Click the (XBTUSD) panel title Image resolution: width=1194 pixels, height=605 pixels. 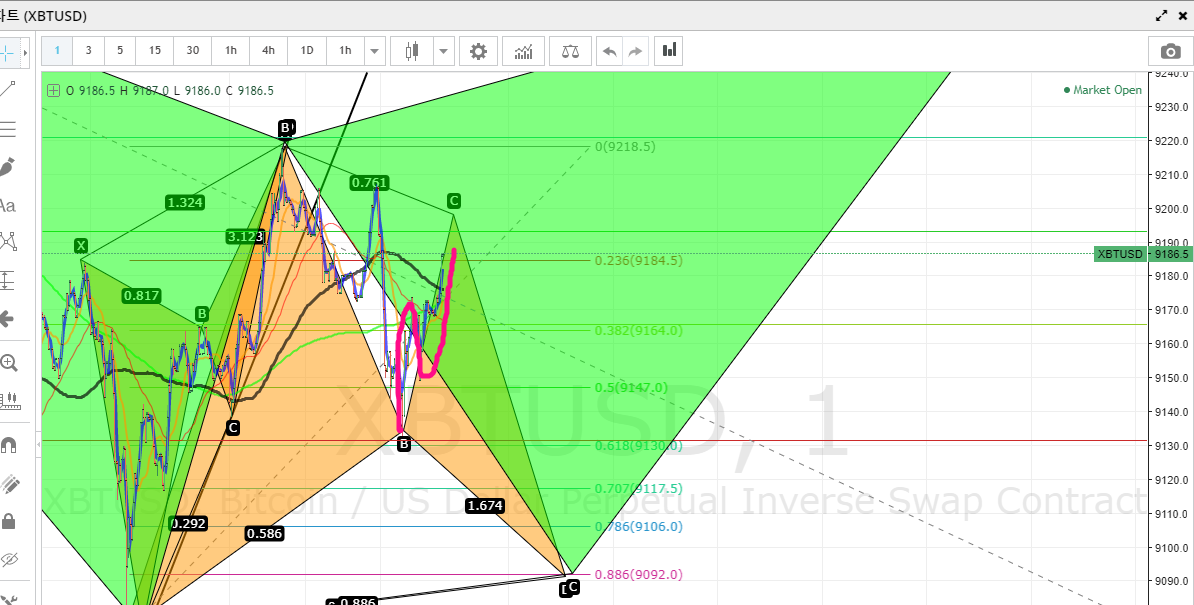pyautogui.click(x=55, y=15)
